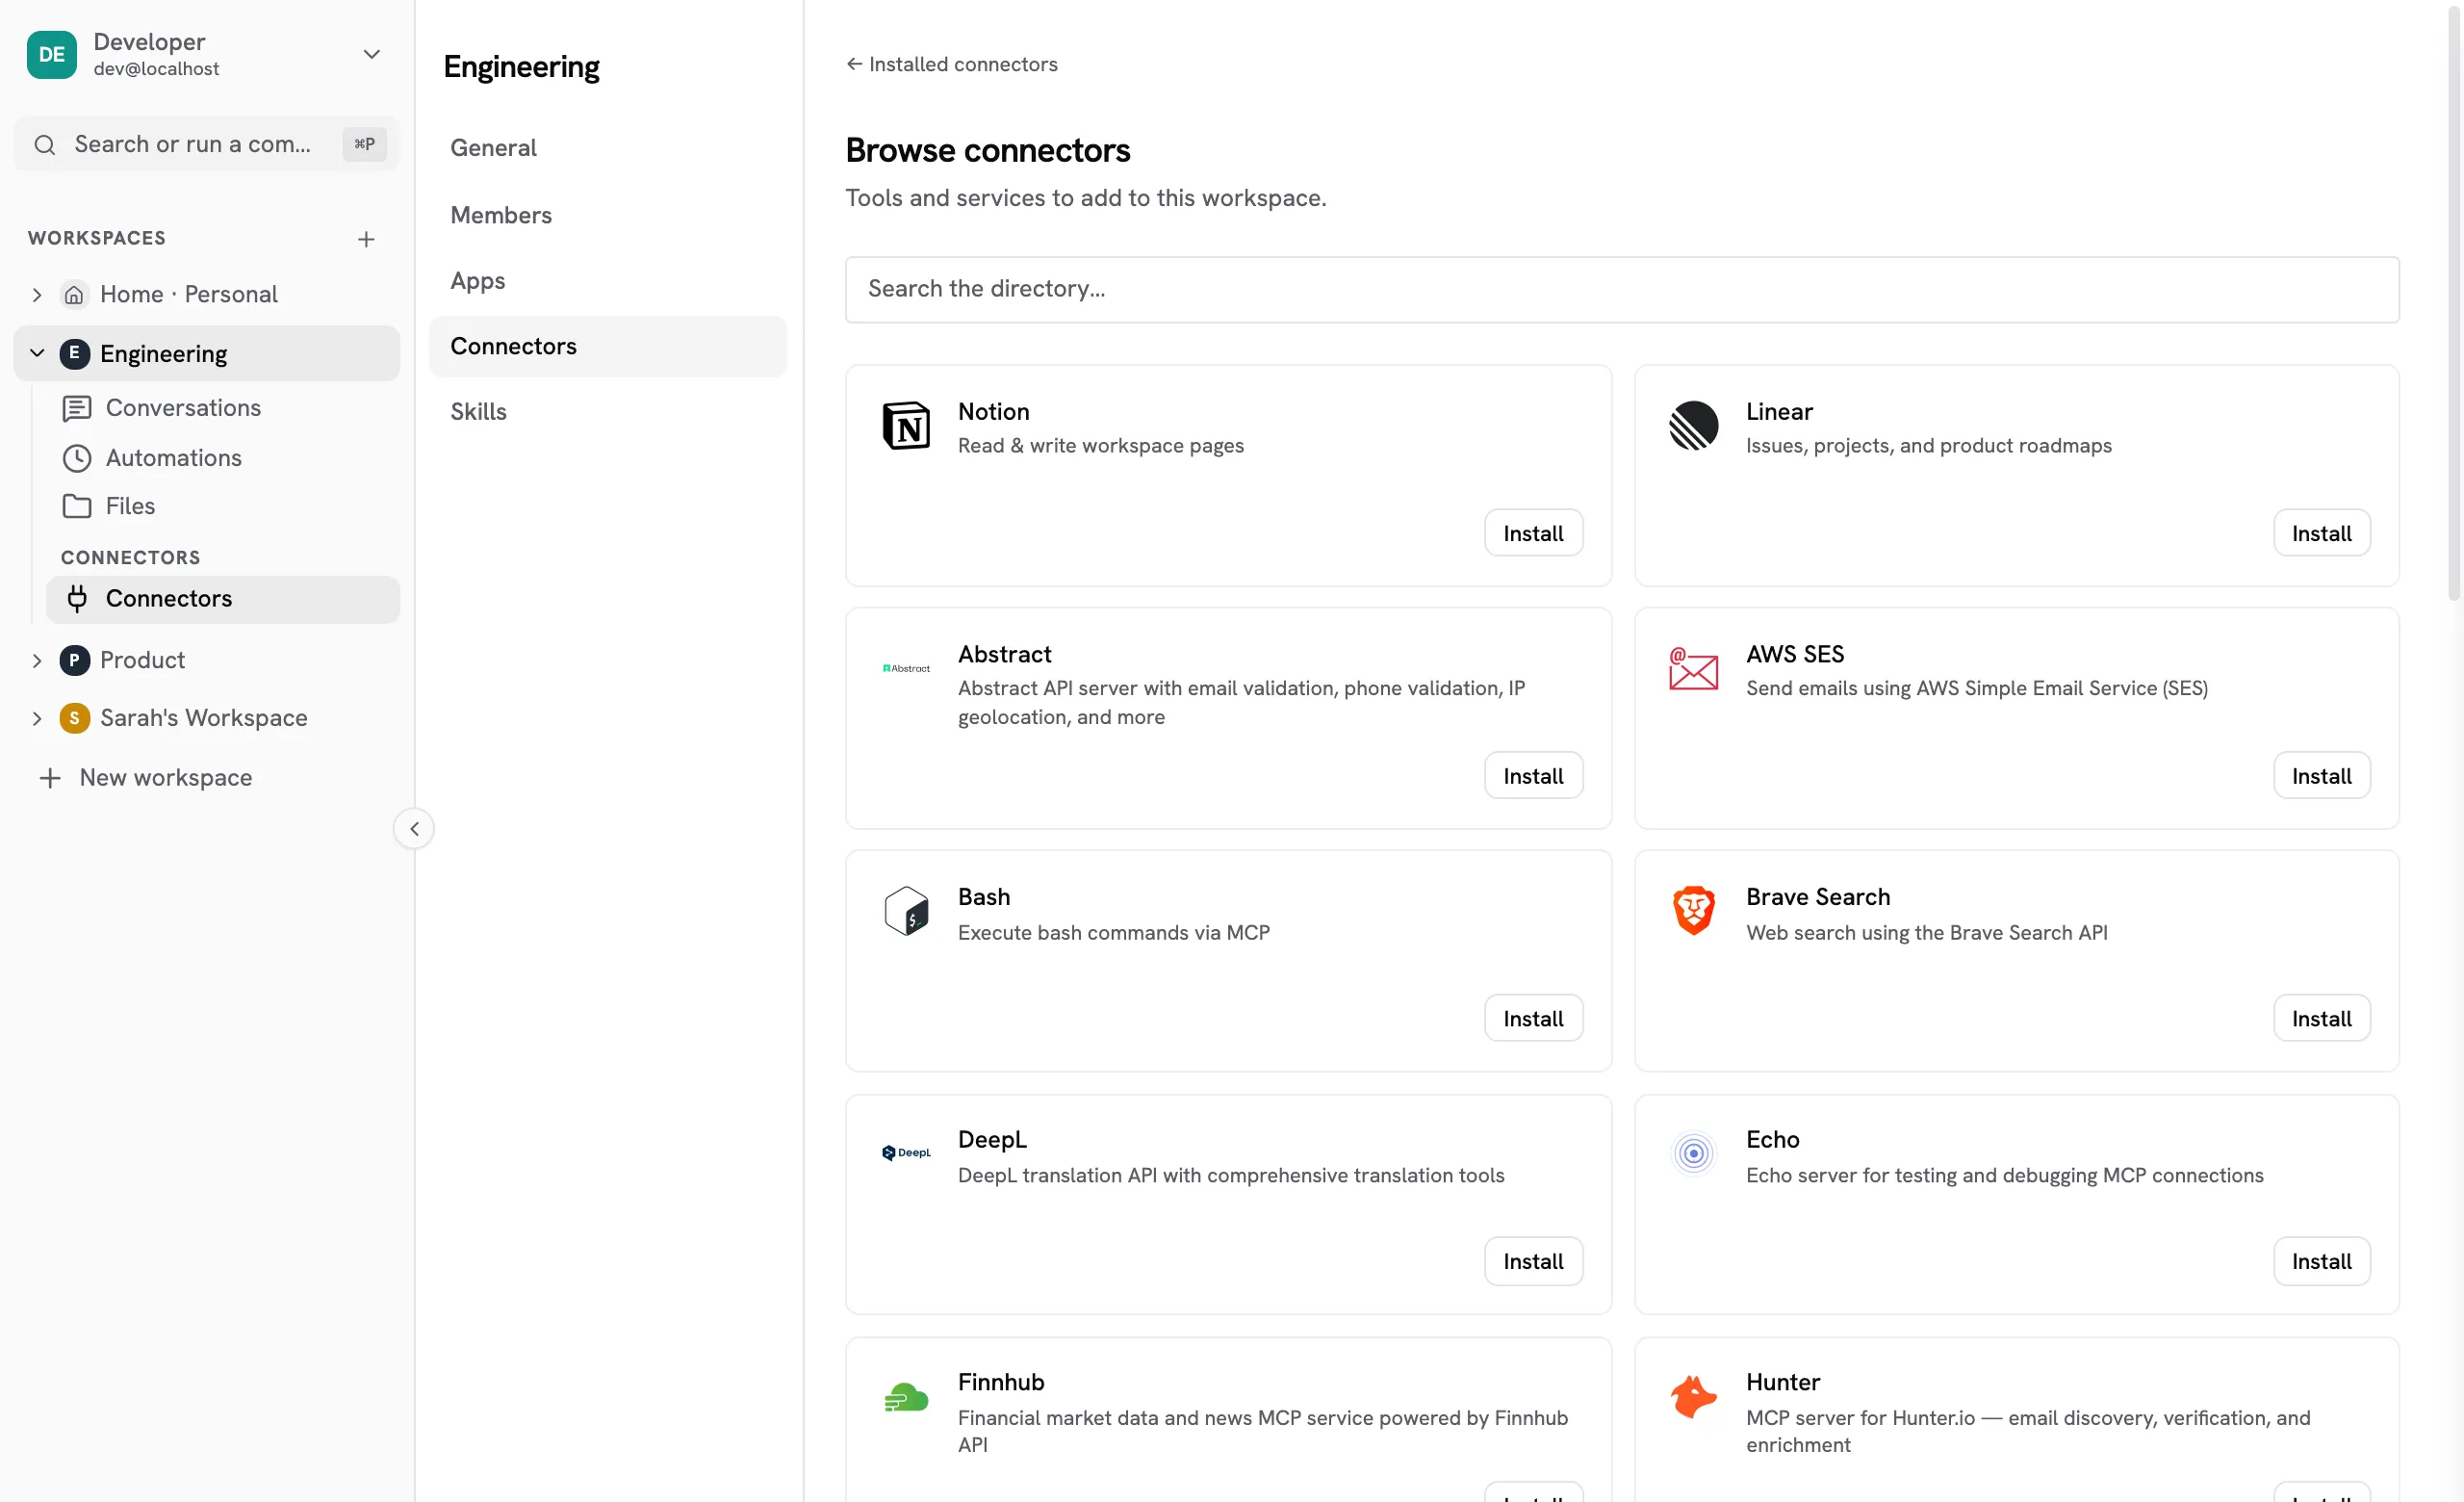Install the Echo connector
This screenshot has width=2464, height=1502.
pos(2321,1262)
